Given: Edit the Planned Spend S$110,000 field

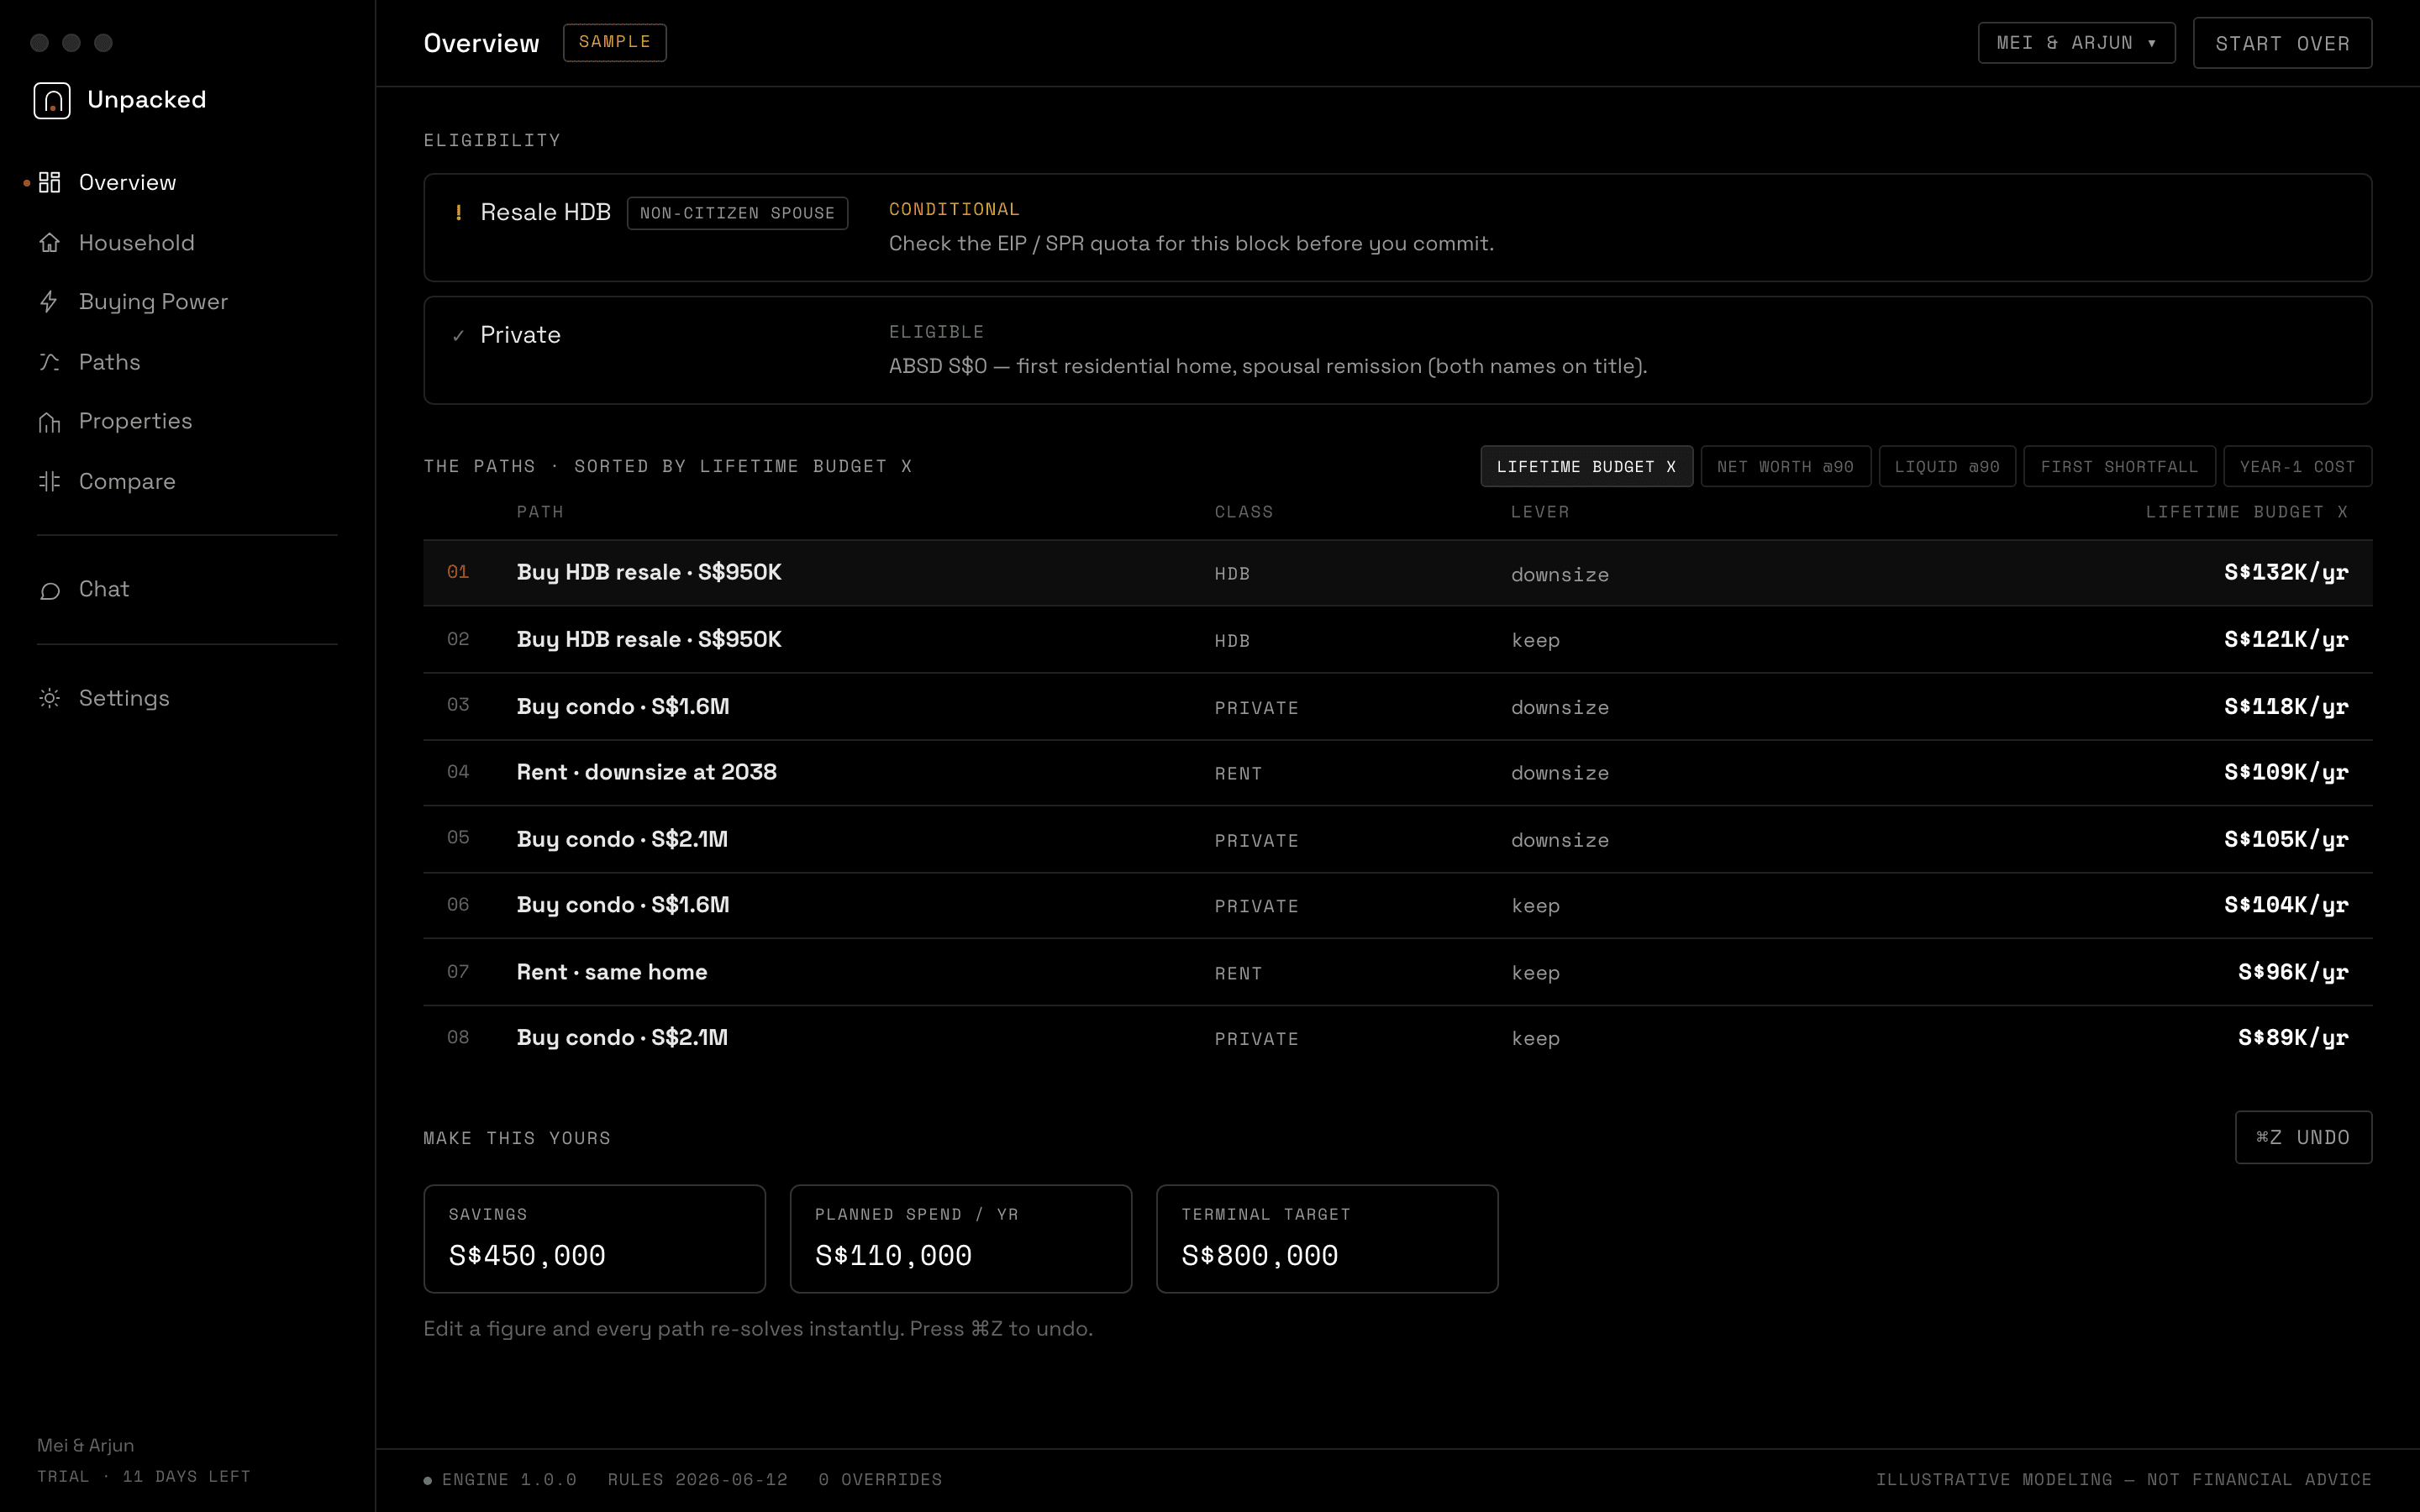Looking at the screenshot, I should (x=960, y=1239).
